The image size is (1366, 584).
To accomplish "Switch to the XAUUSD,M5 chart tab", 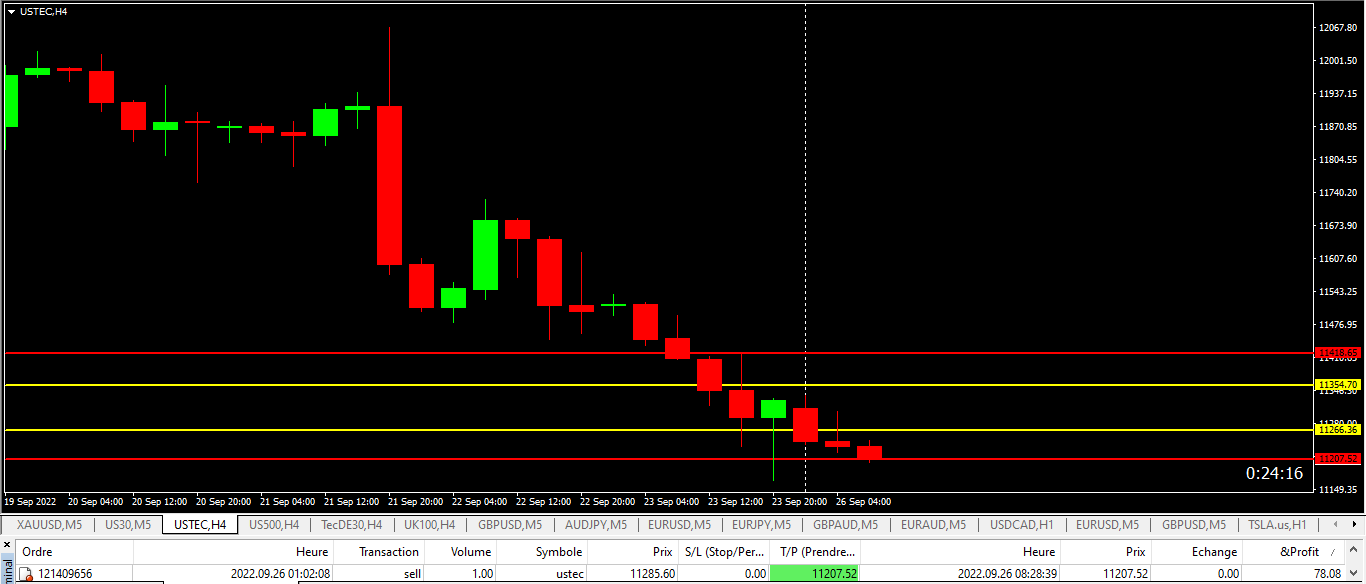I will pos(49,524).
